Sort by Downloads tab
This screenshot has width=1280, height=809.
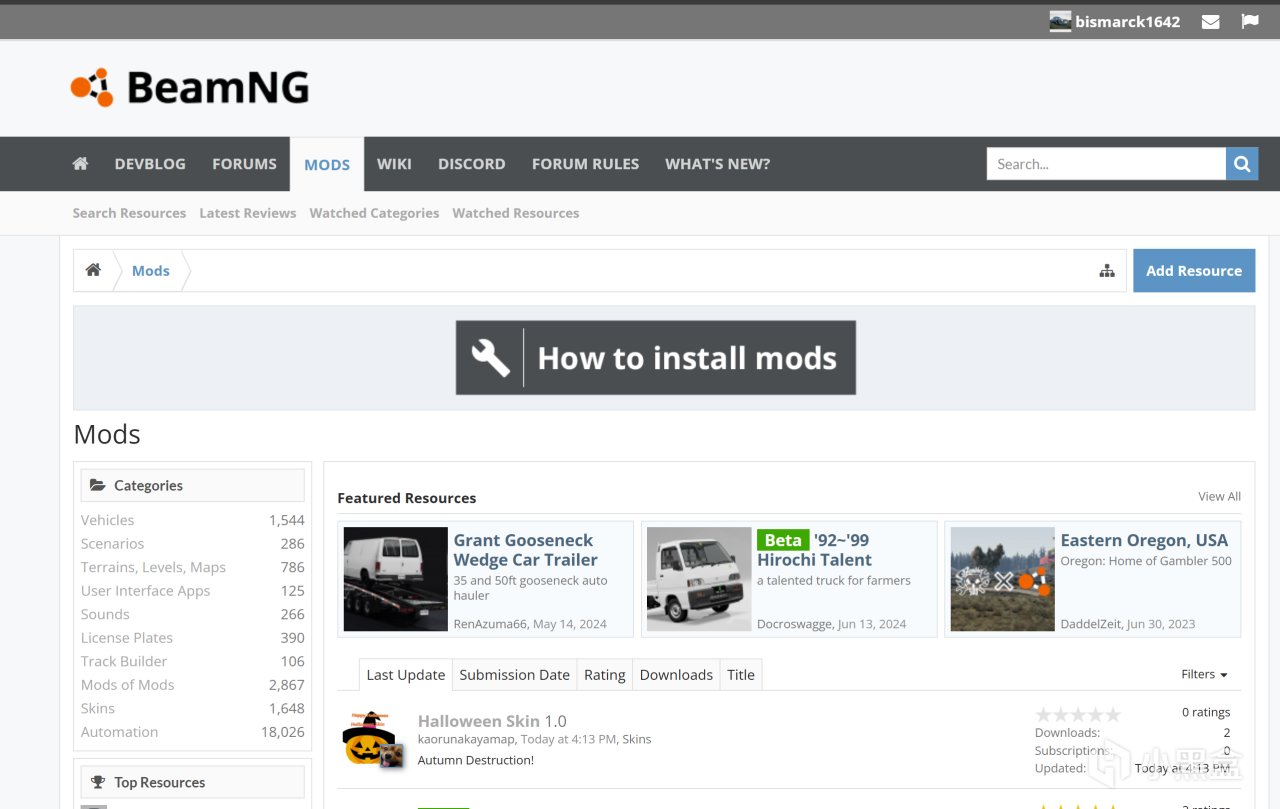tap(676, 675)
